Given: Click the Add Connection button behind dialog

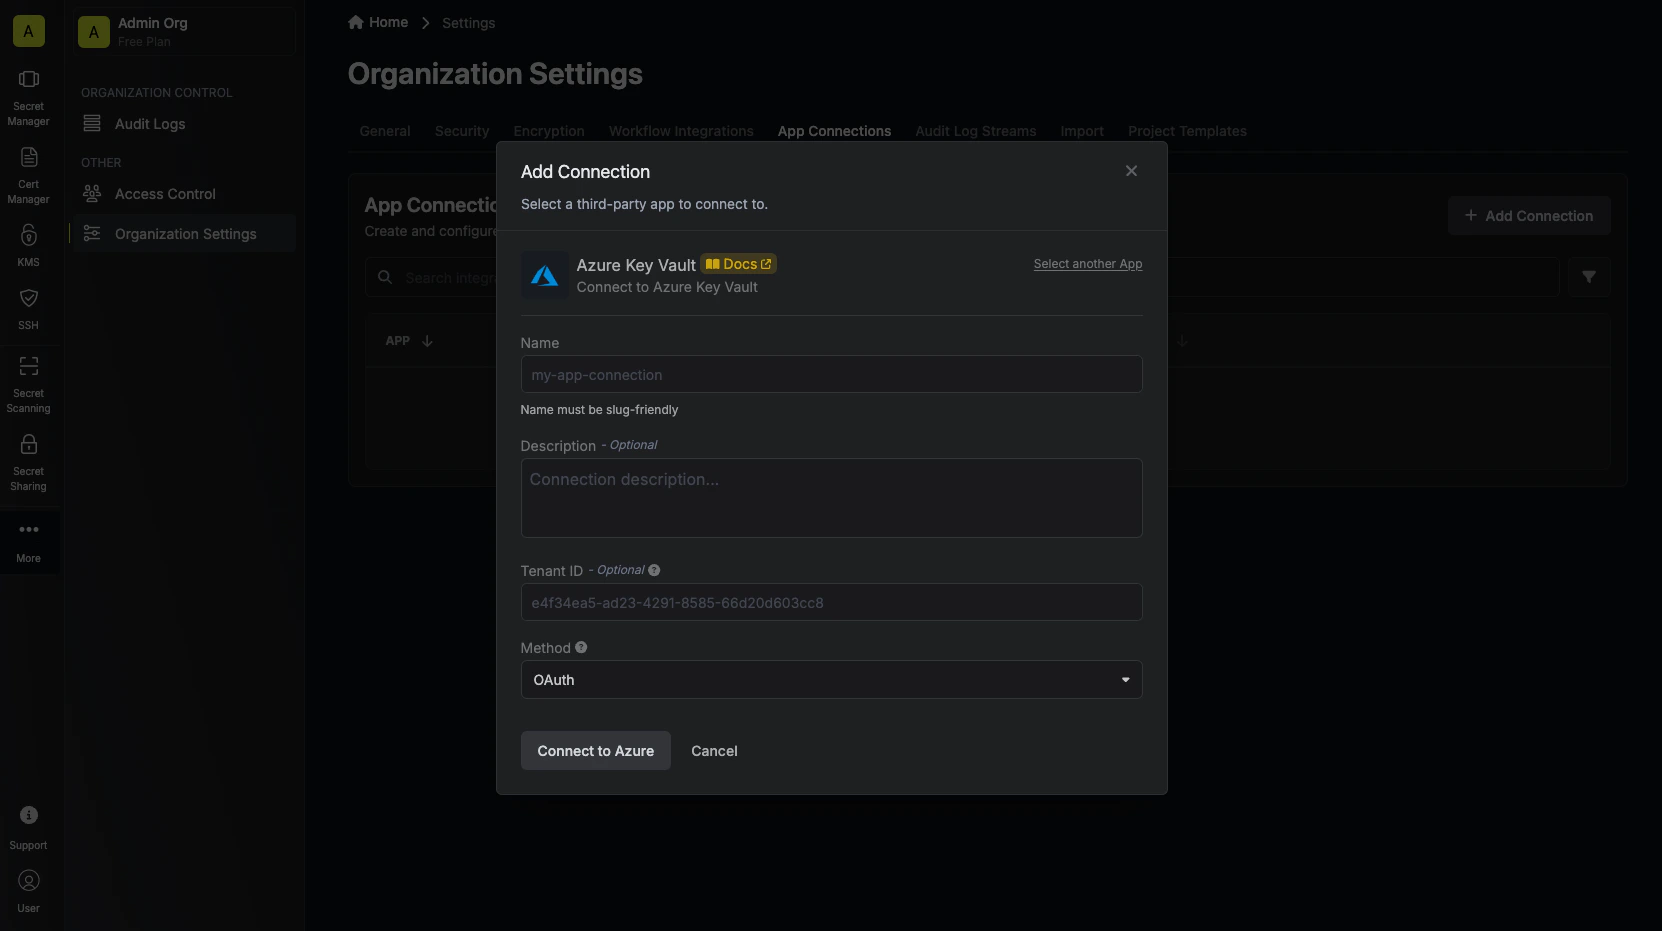Looking at the screenshot, I should 1529,216.
